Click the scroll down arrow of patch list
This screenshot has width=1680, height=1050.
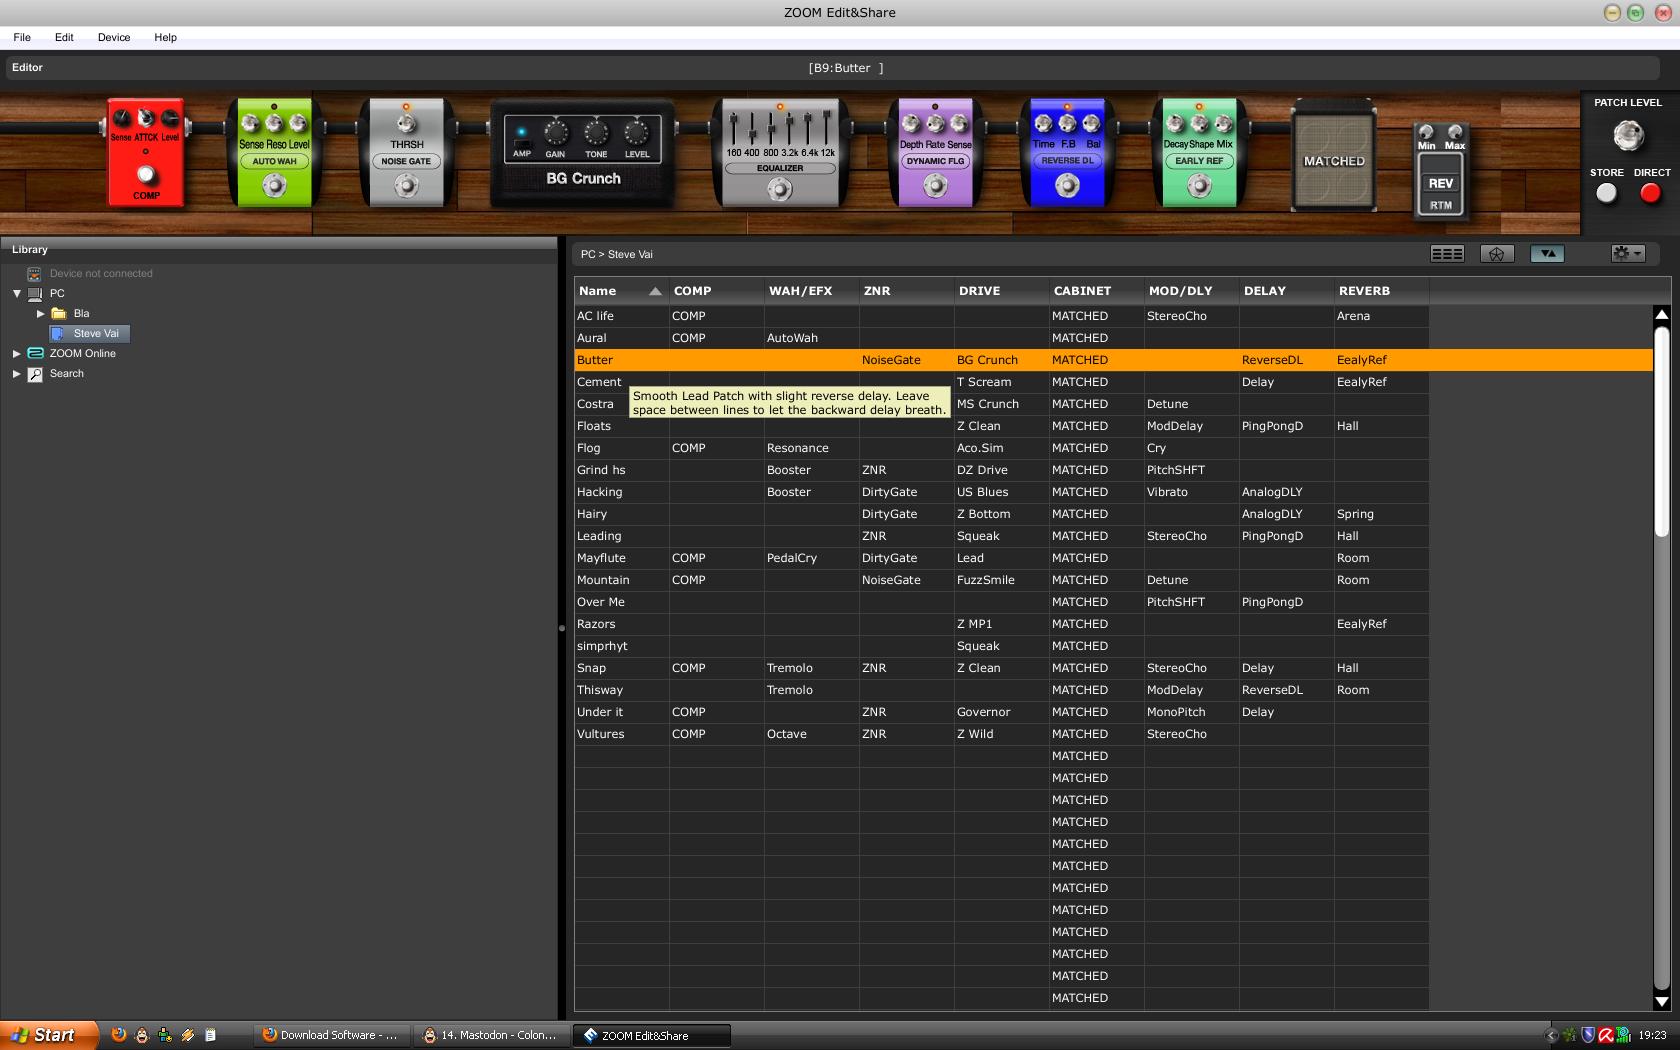click(x=1662, y=1001)
